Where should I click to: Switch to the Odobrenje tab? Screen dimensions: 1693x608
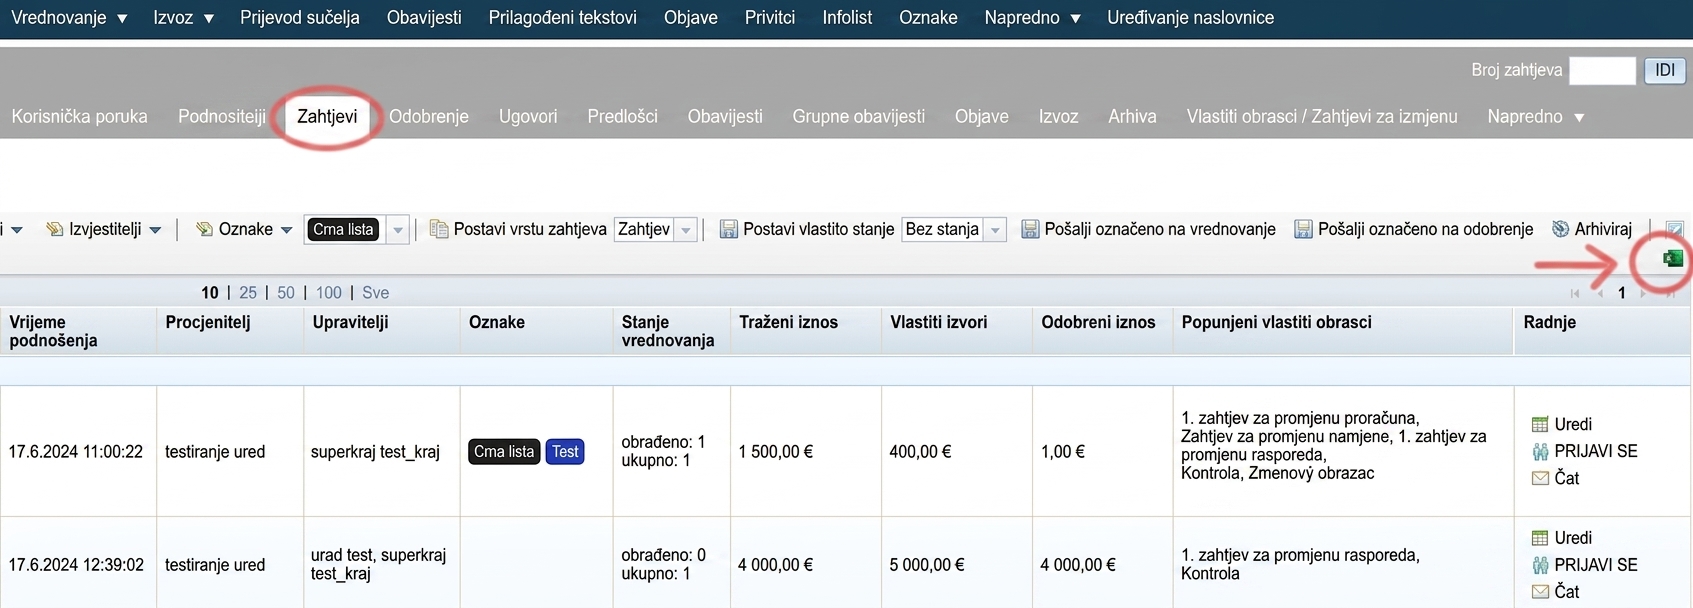pyautogui.click(x=429, y=117)
